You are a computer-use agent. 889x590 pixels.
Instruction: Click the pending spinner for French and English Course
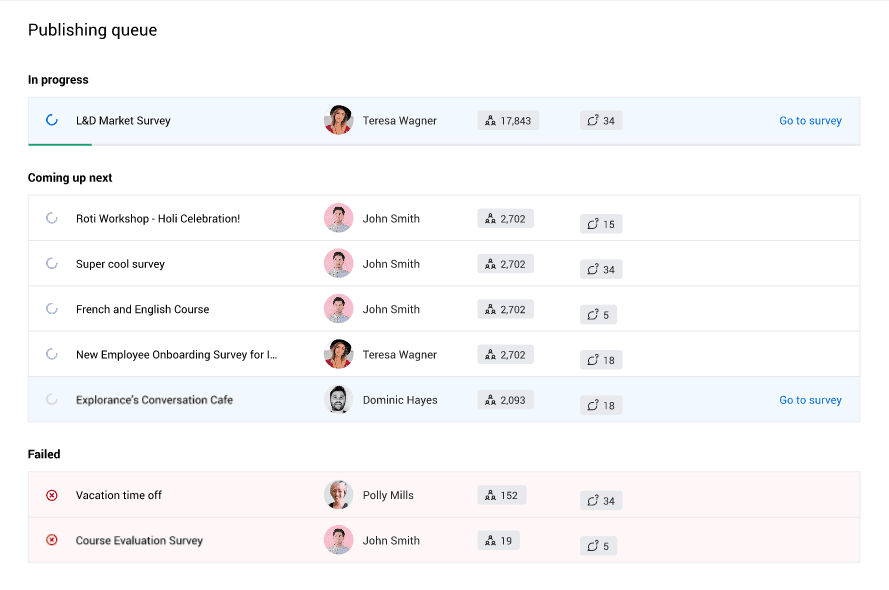pos(52,309)
